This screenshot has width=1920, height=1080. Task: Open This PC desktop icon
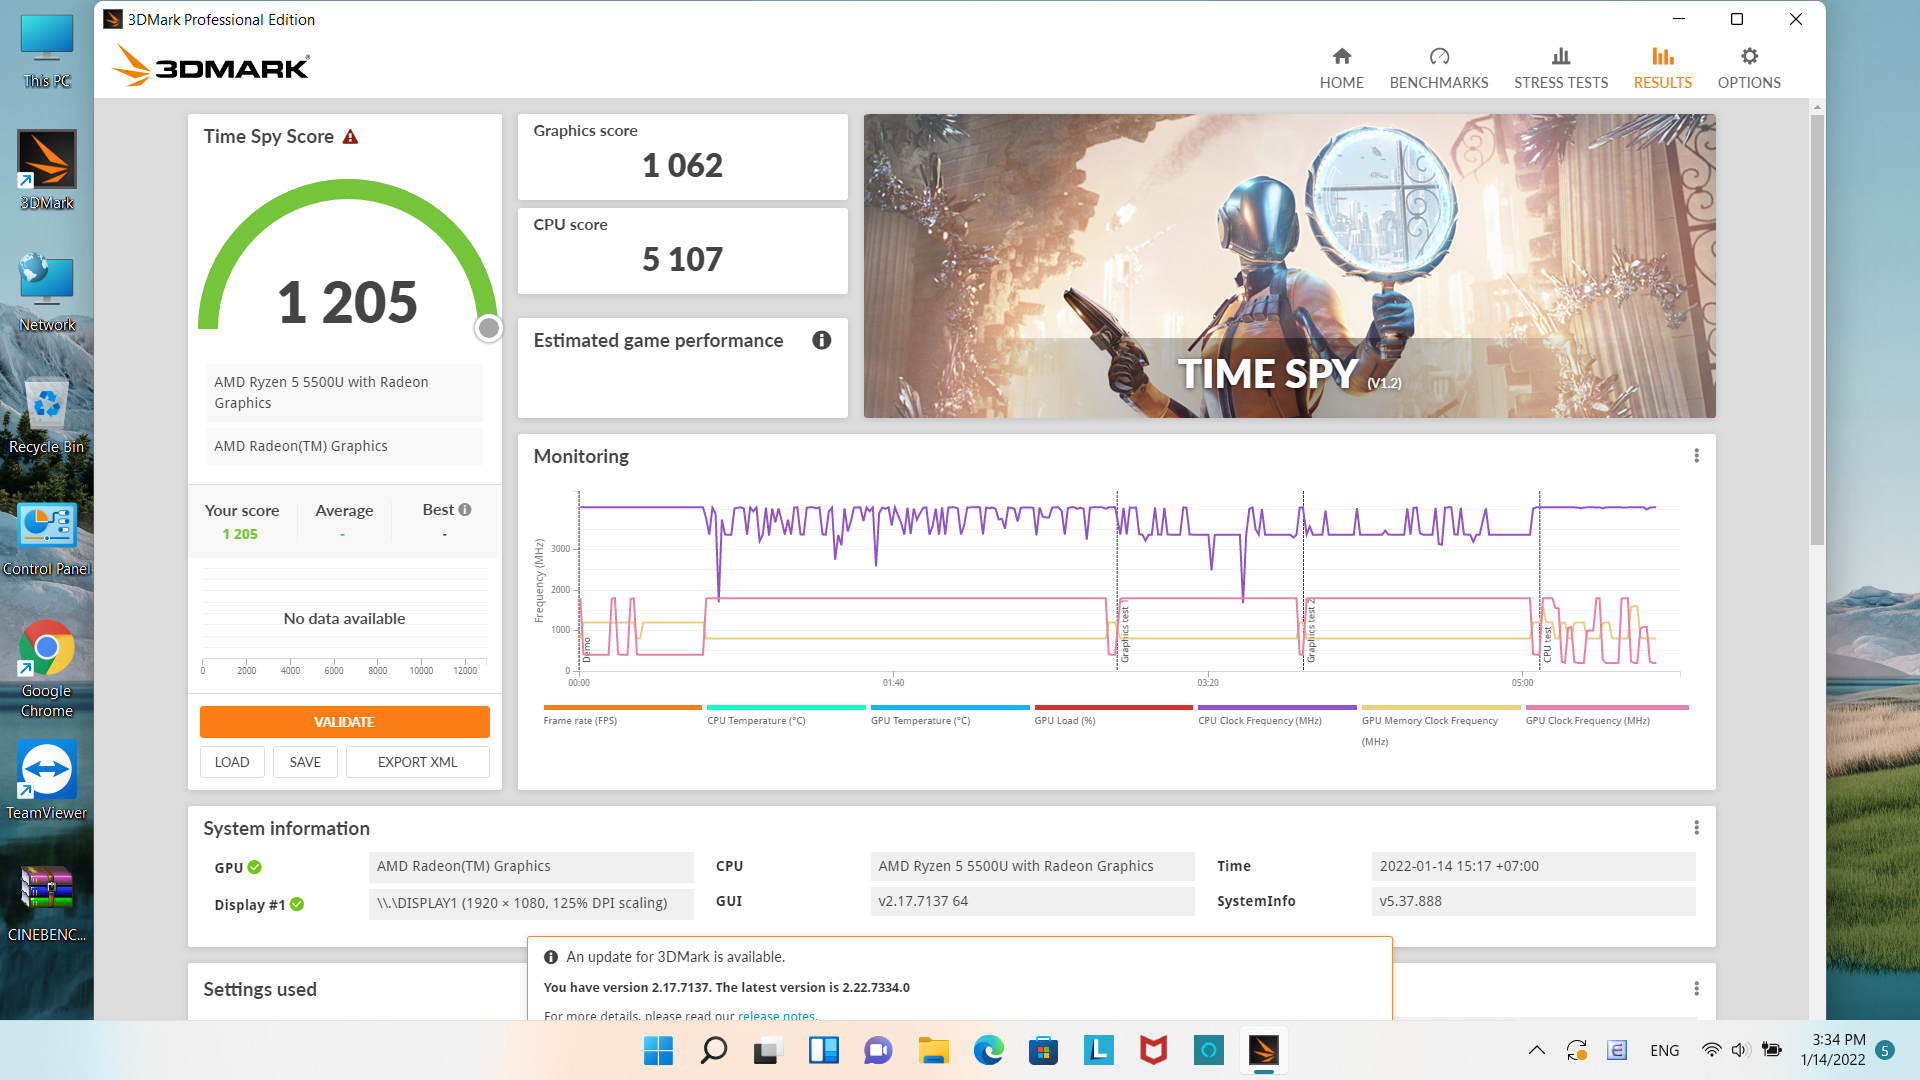click(x=46, y=52)
